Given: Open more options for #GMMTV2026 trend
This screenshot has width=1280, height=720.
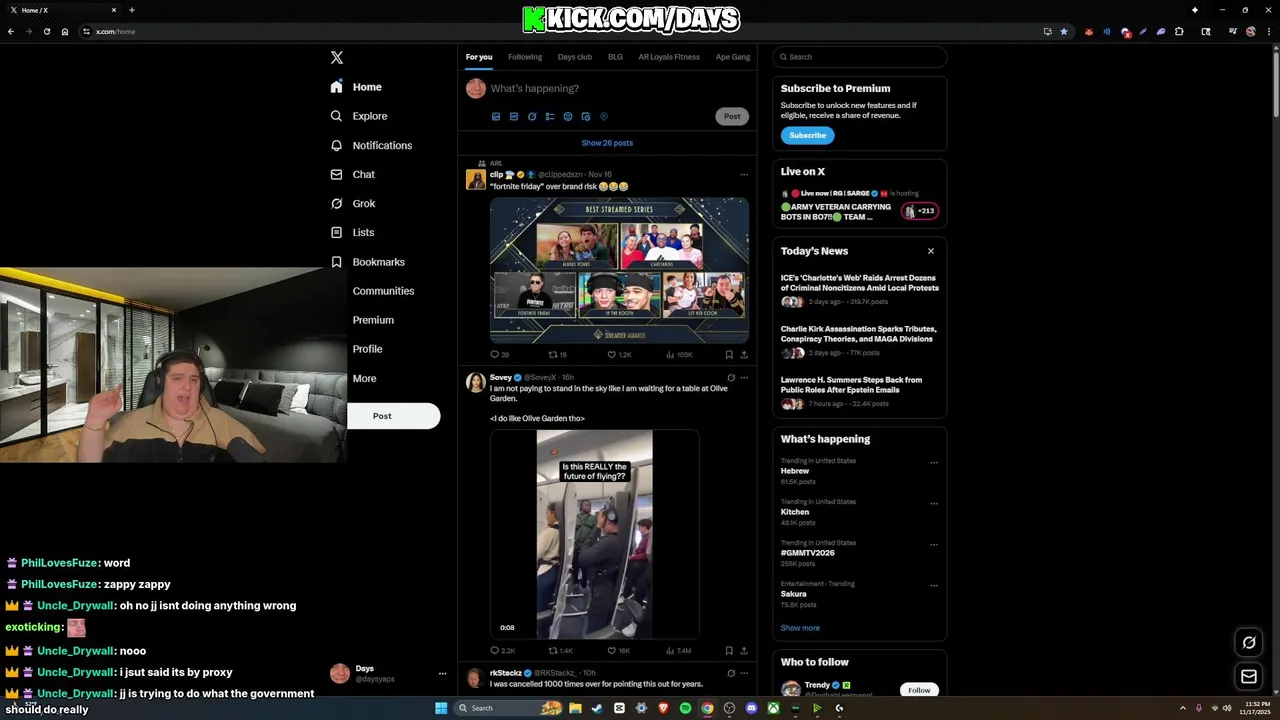Looking at the screenshot, I should [x=934, y=545].
